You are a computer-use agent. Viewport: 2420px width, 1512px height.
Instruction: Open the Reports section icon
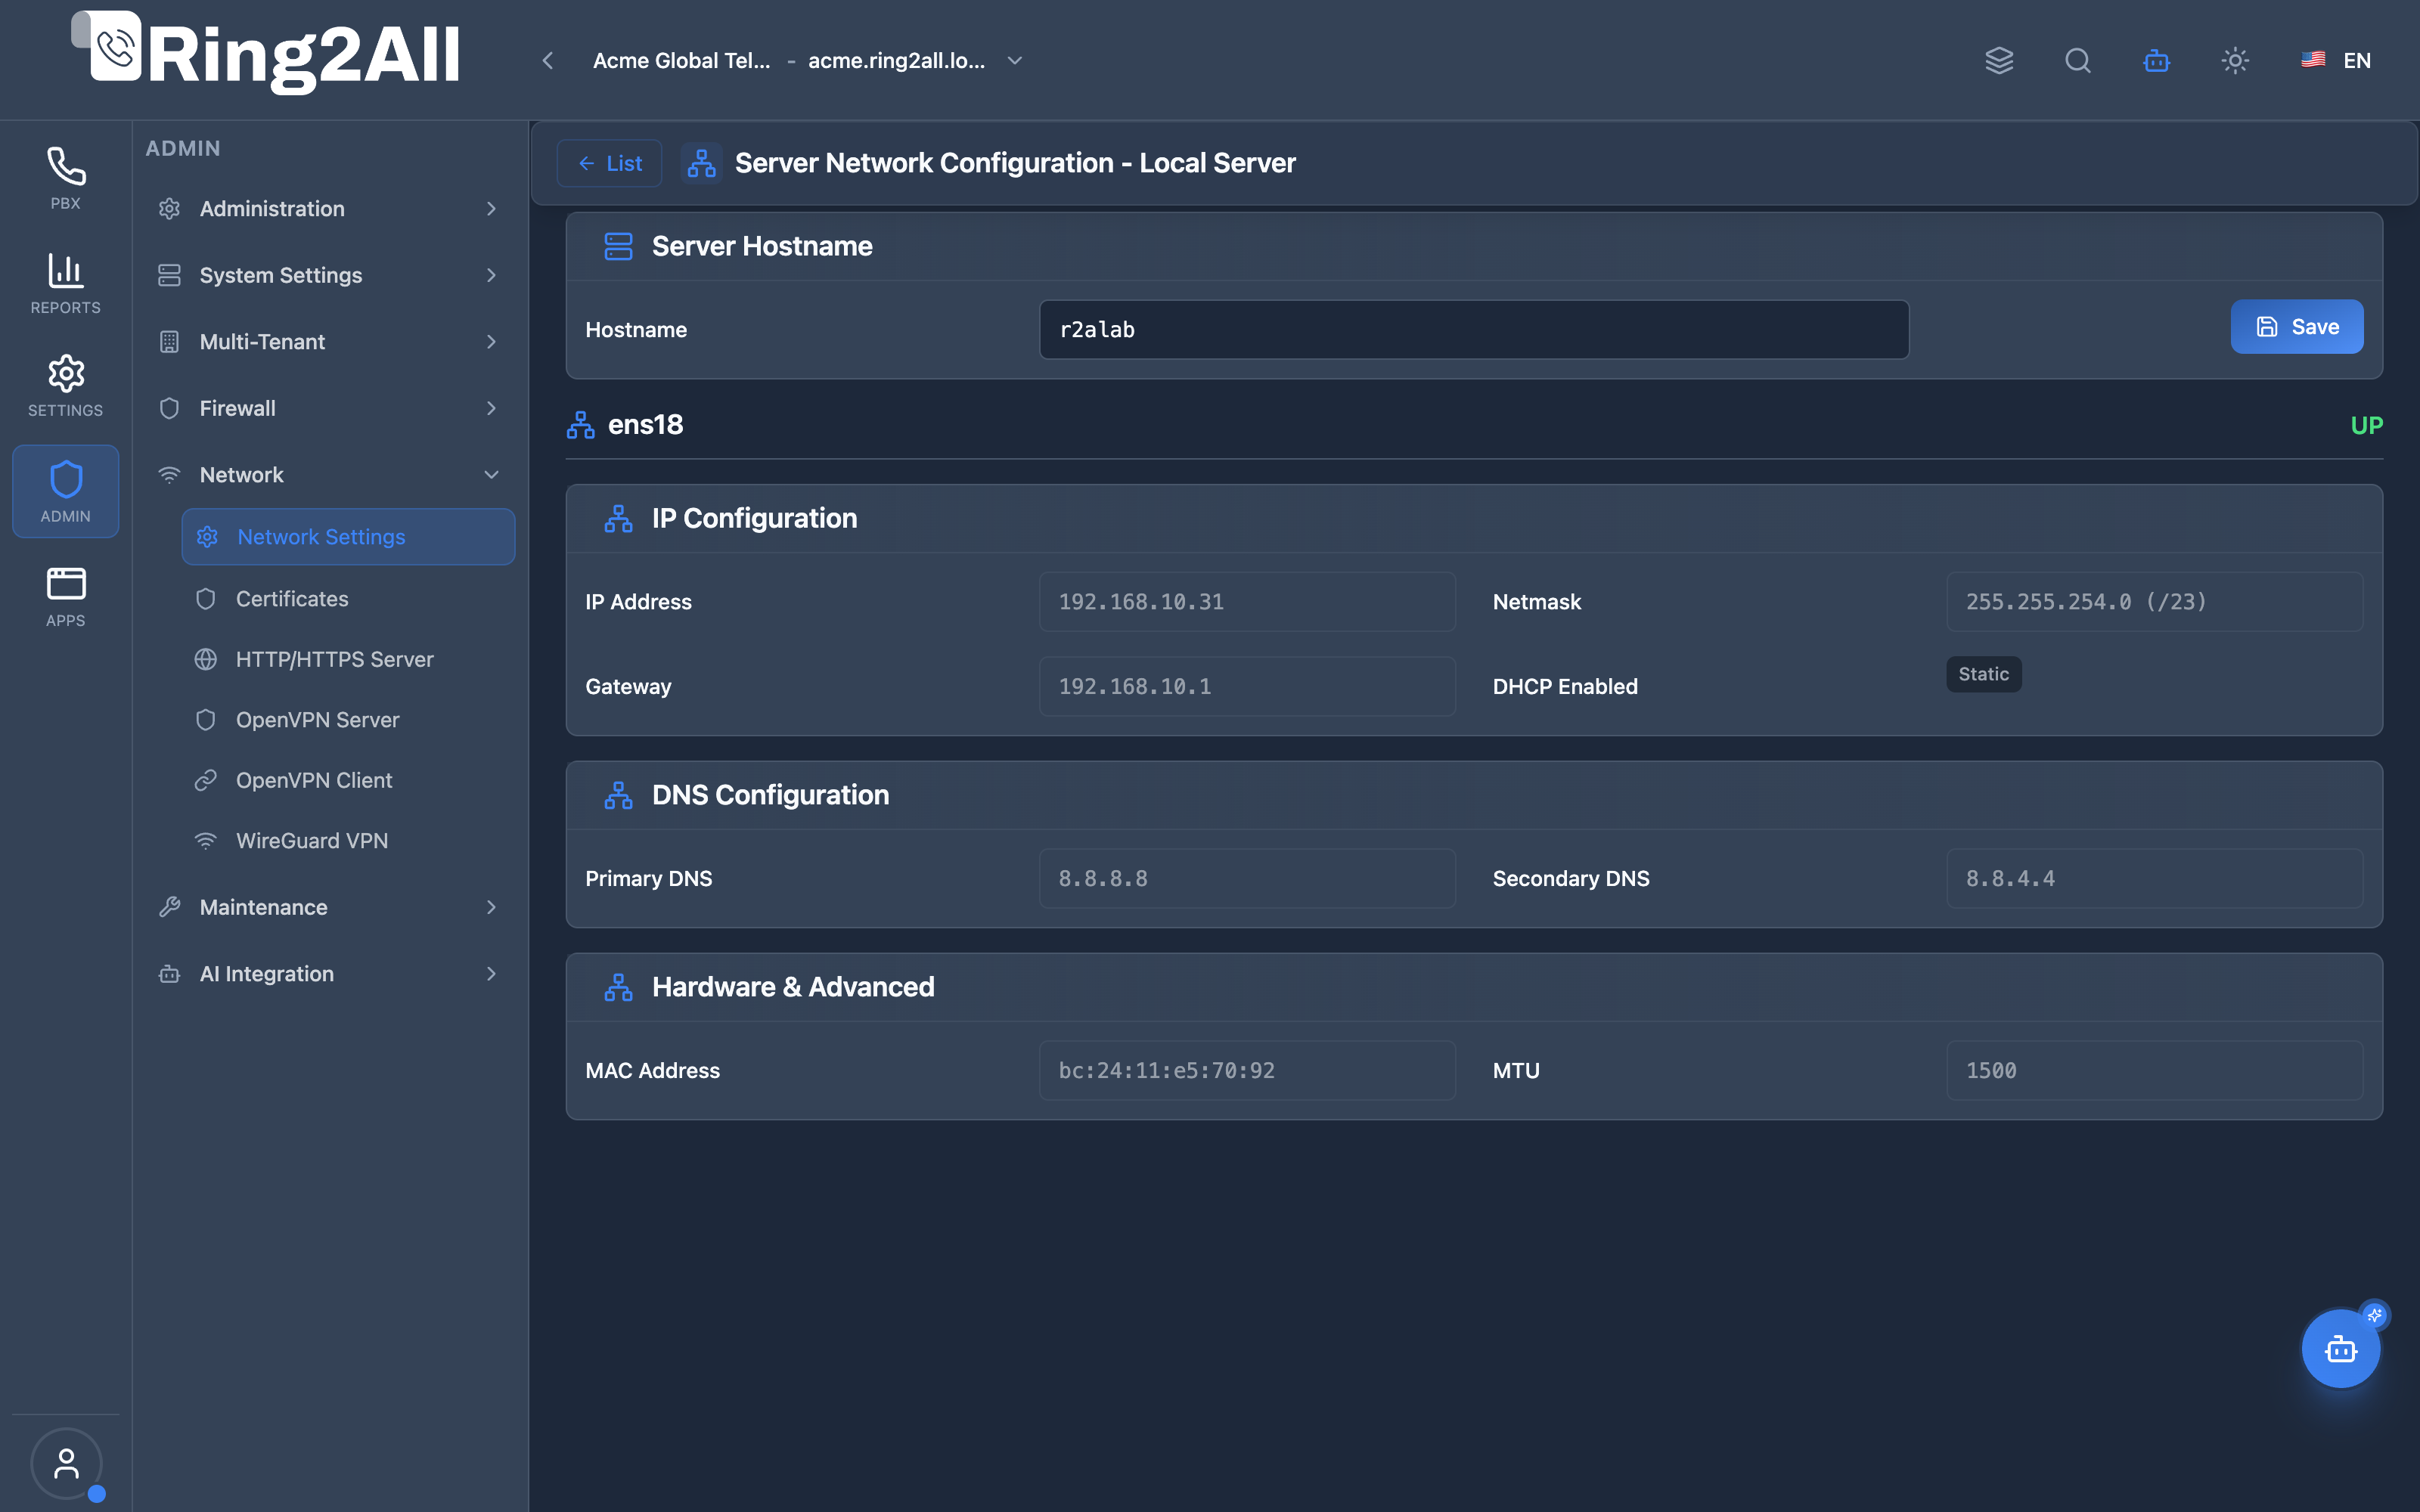tap(66, 283)
